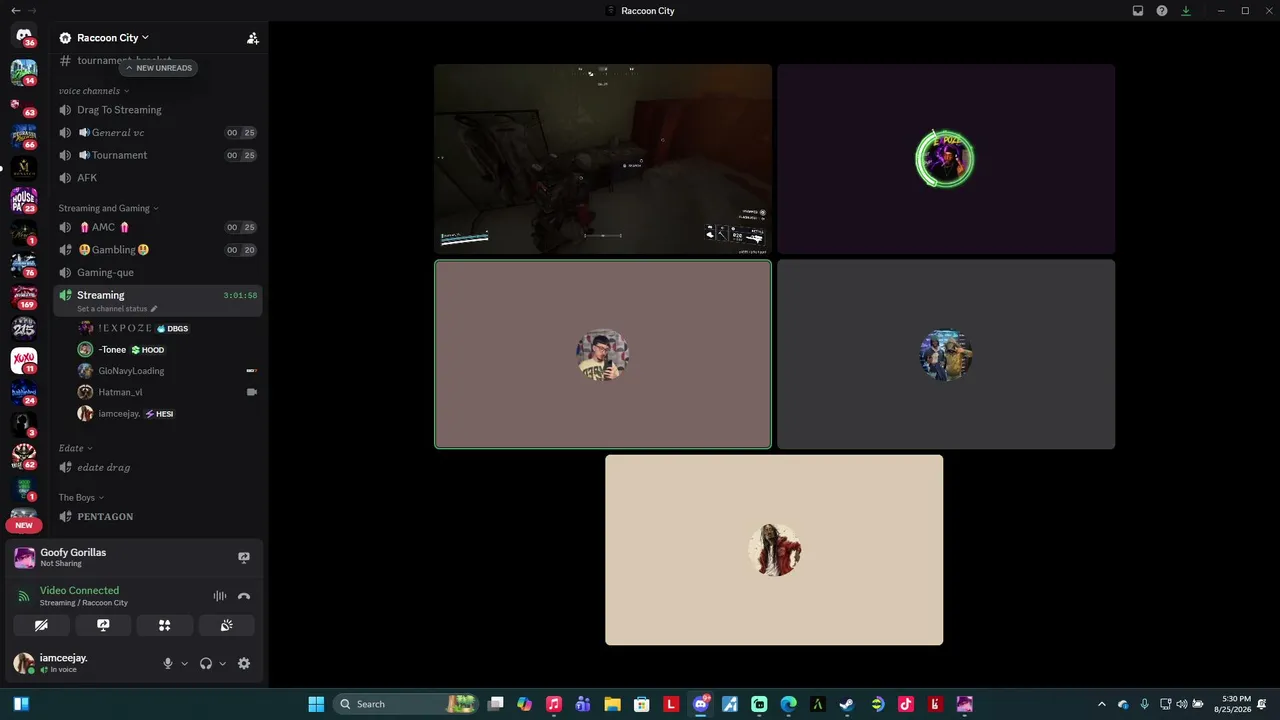1280x720 pixels.
Task: Open Steam from the taskbar
Action: coord(847,704)
